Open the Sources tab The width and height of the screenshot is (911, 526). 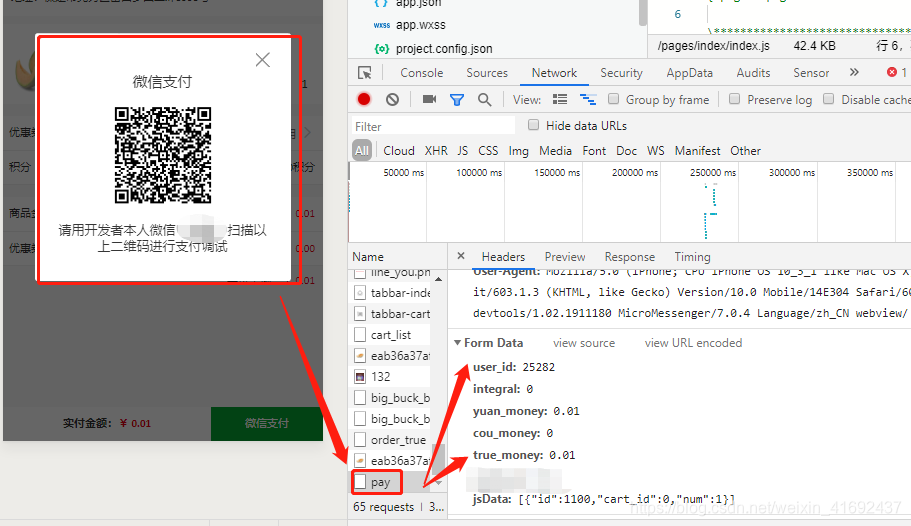(487, 73)
